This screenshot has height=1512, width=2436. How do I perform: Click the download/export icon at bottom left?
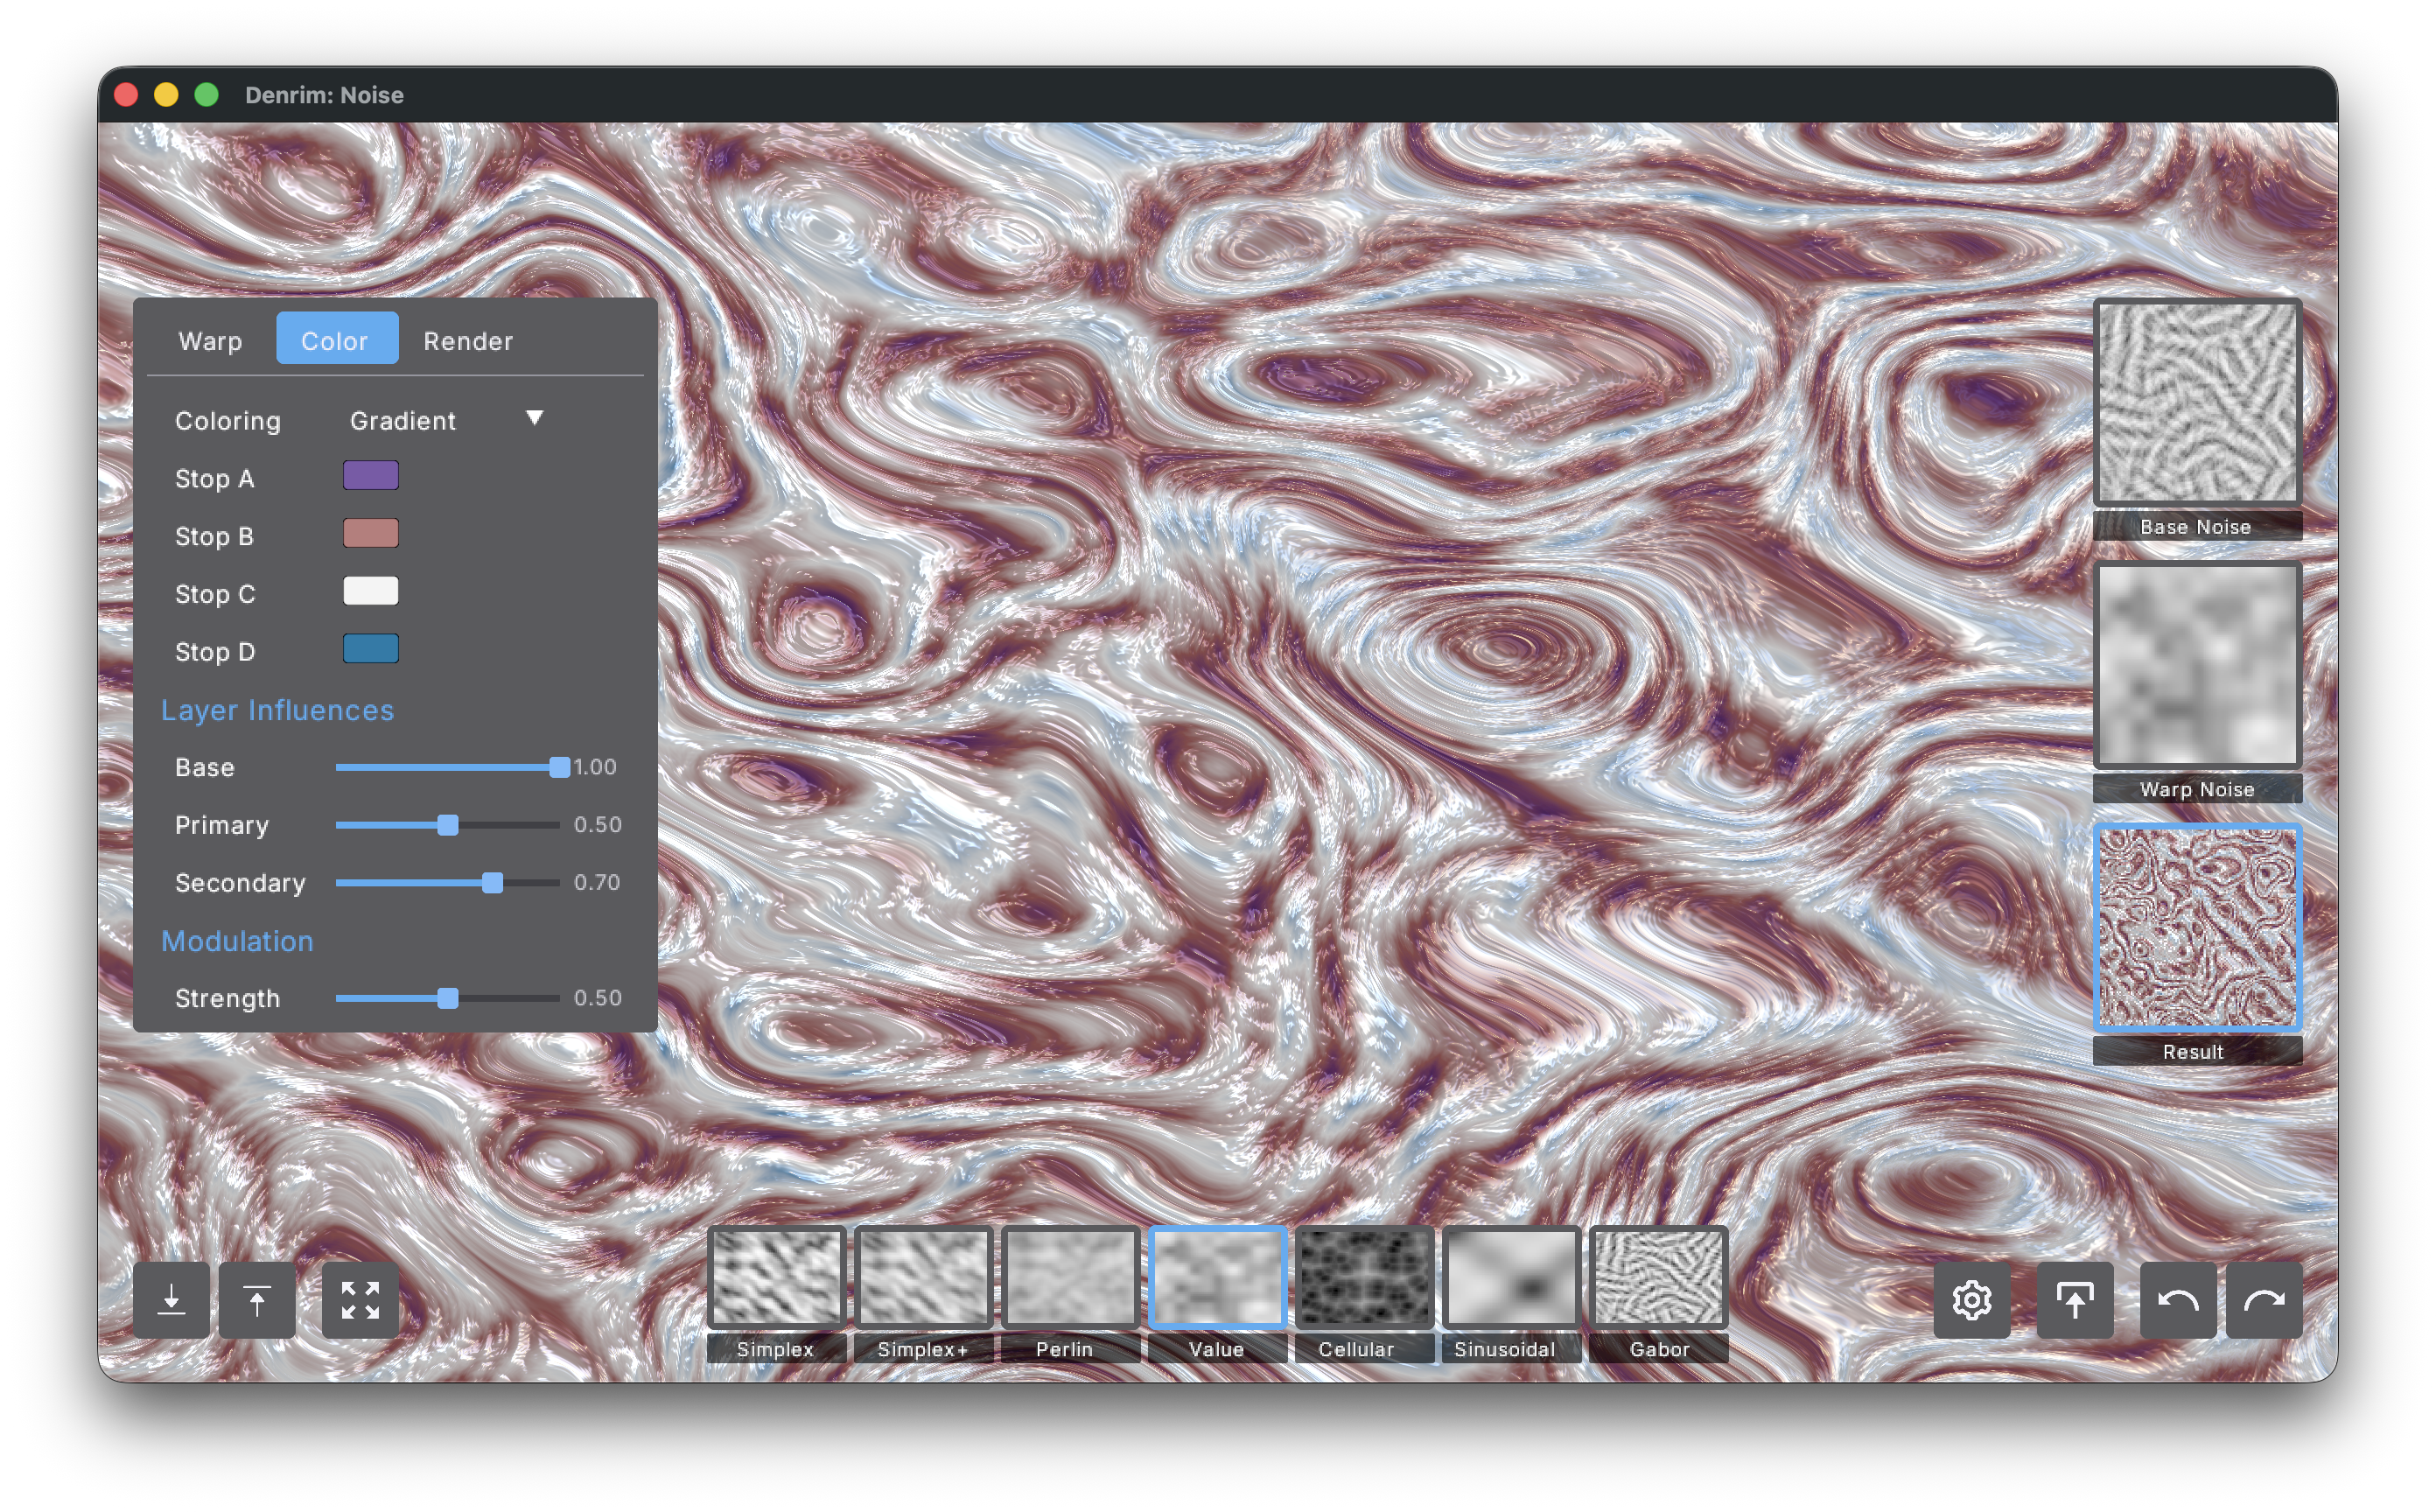tap(172, 1299)
